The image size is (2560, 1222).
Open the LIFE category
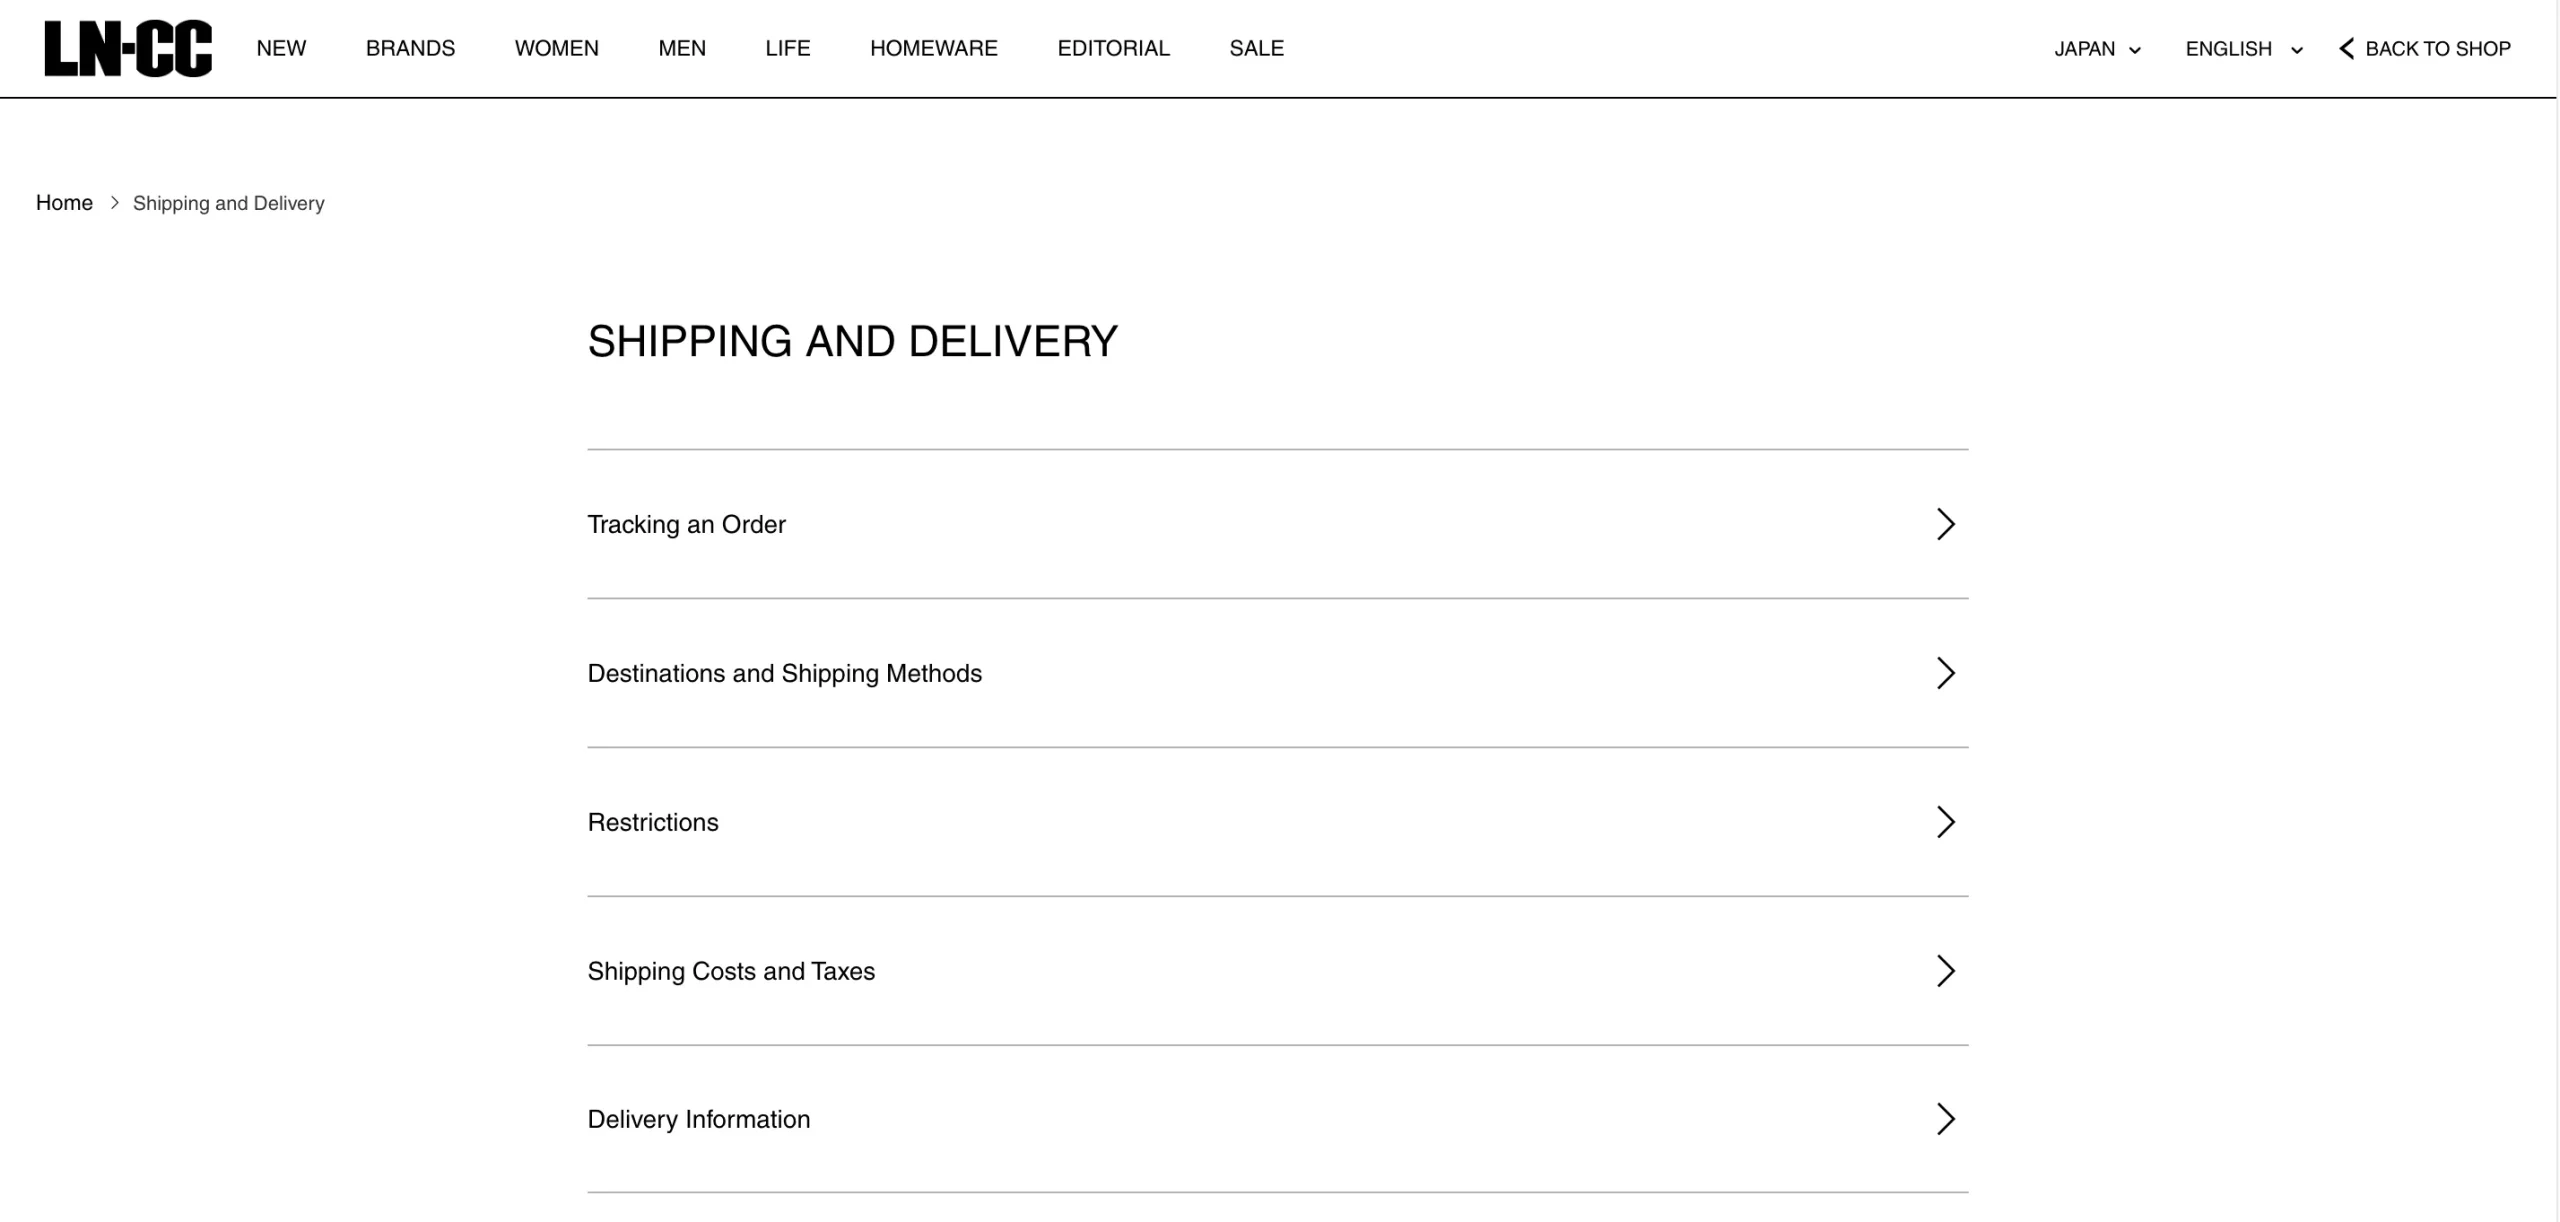[x=788, y=48]
